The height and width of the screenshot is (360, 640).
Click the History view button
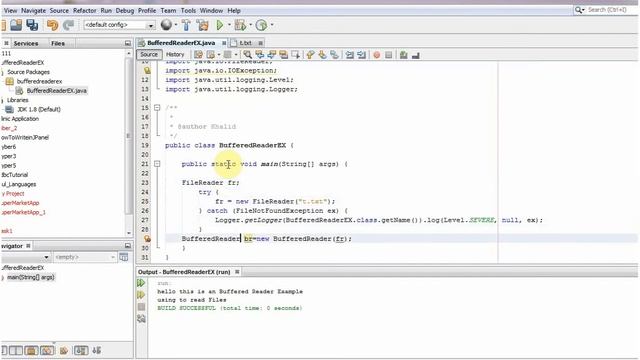(x=175, y=54)
